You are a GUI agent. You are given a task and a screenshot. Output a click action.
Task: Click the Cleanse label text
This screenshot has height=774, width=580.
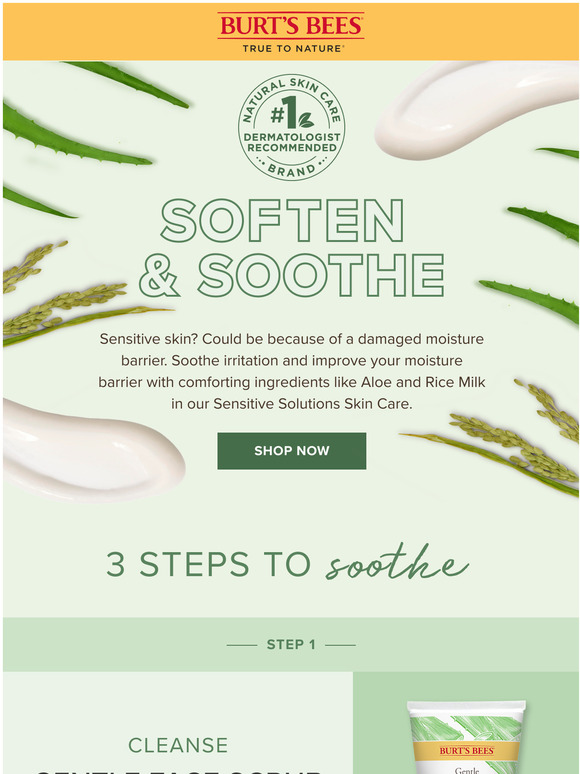(x=178, y=745)
